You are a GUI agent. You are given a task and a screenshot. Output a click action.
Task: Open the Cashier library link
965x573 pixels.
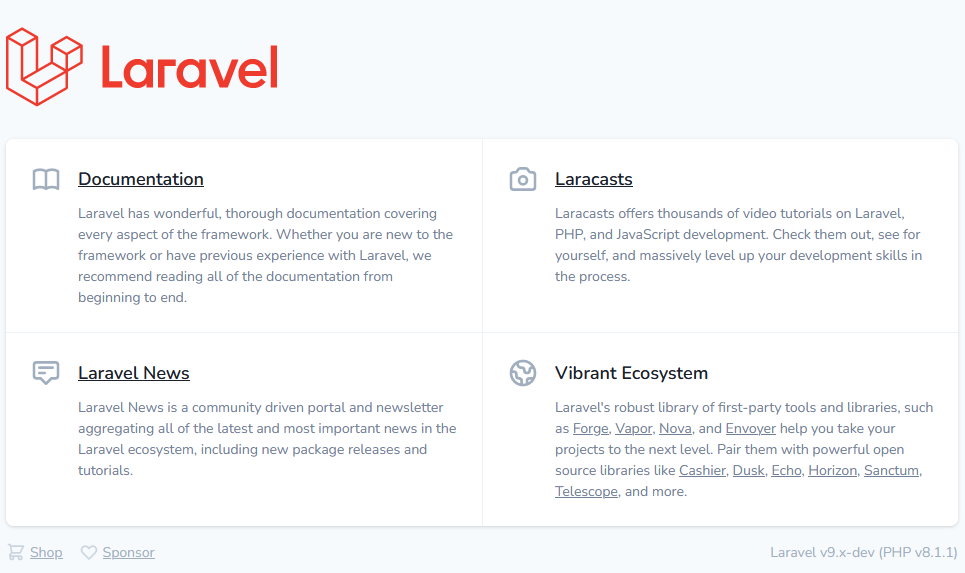coord(702,470)
